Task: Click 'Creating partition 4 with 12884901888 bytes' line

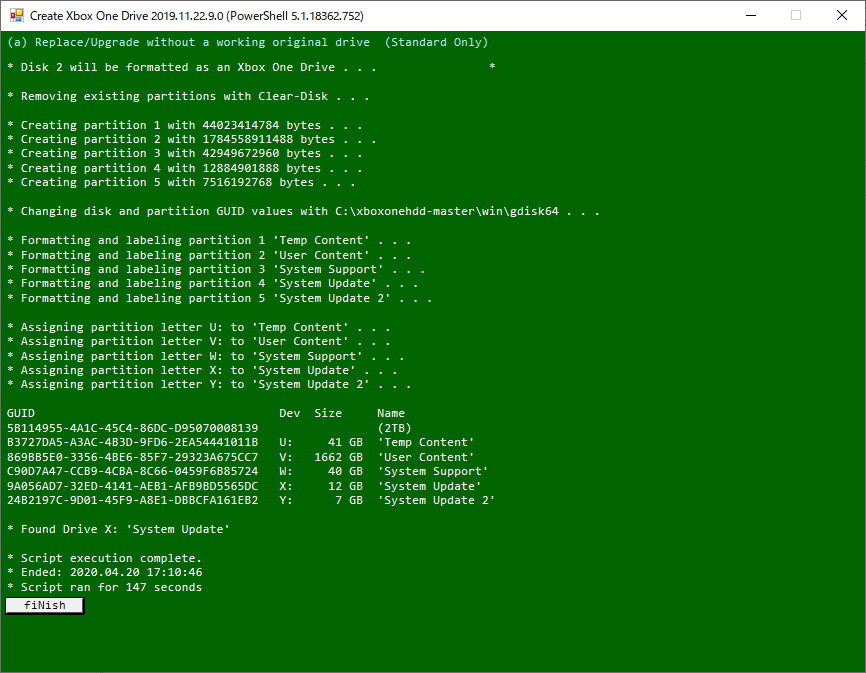Action: [x=184, y=168]
